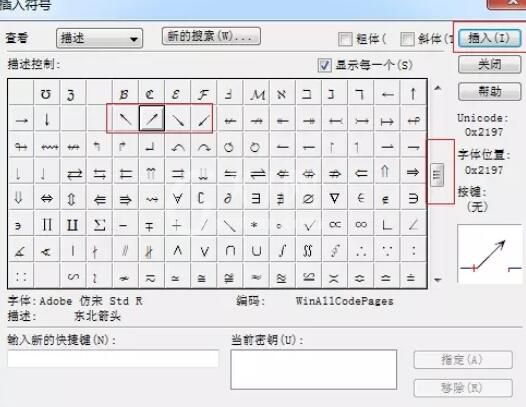The height and width of the screenshot is (407, 526).
Task: Click the WinAllCodePages encoding text
Action: click(x=344, y=301)
